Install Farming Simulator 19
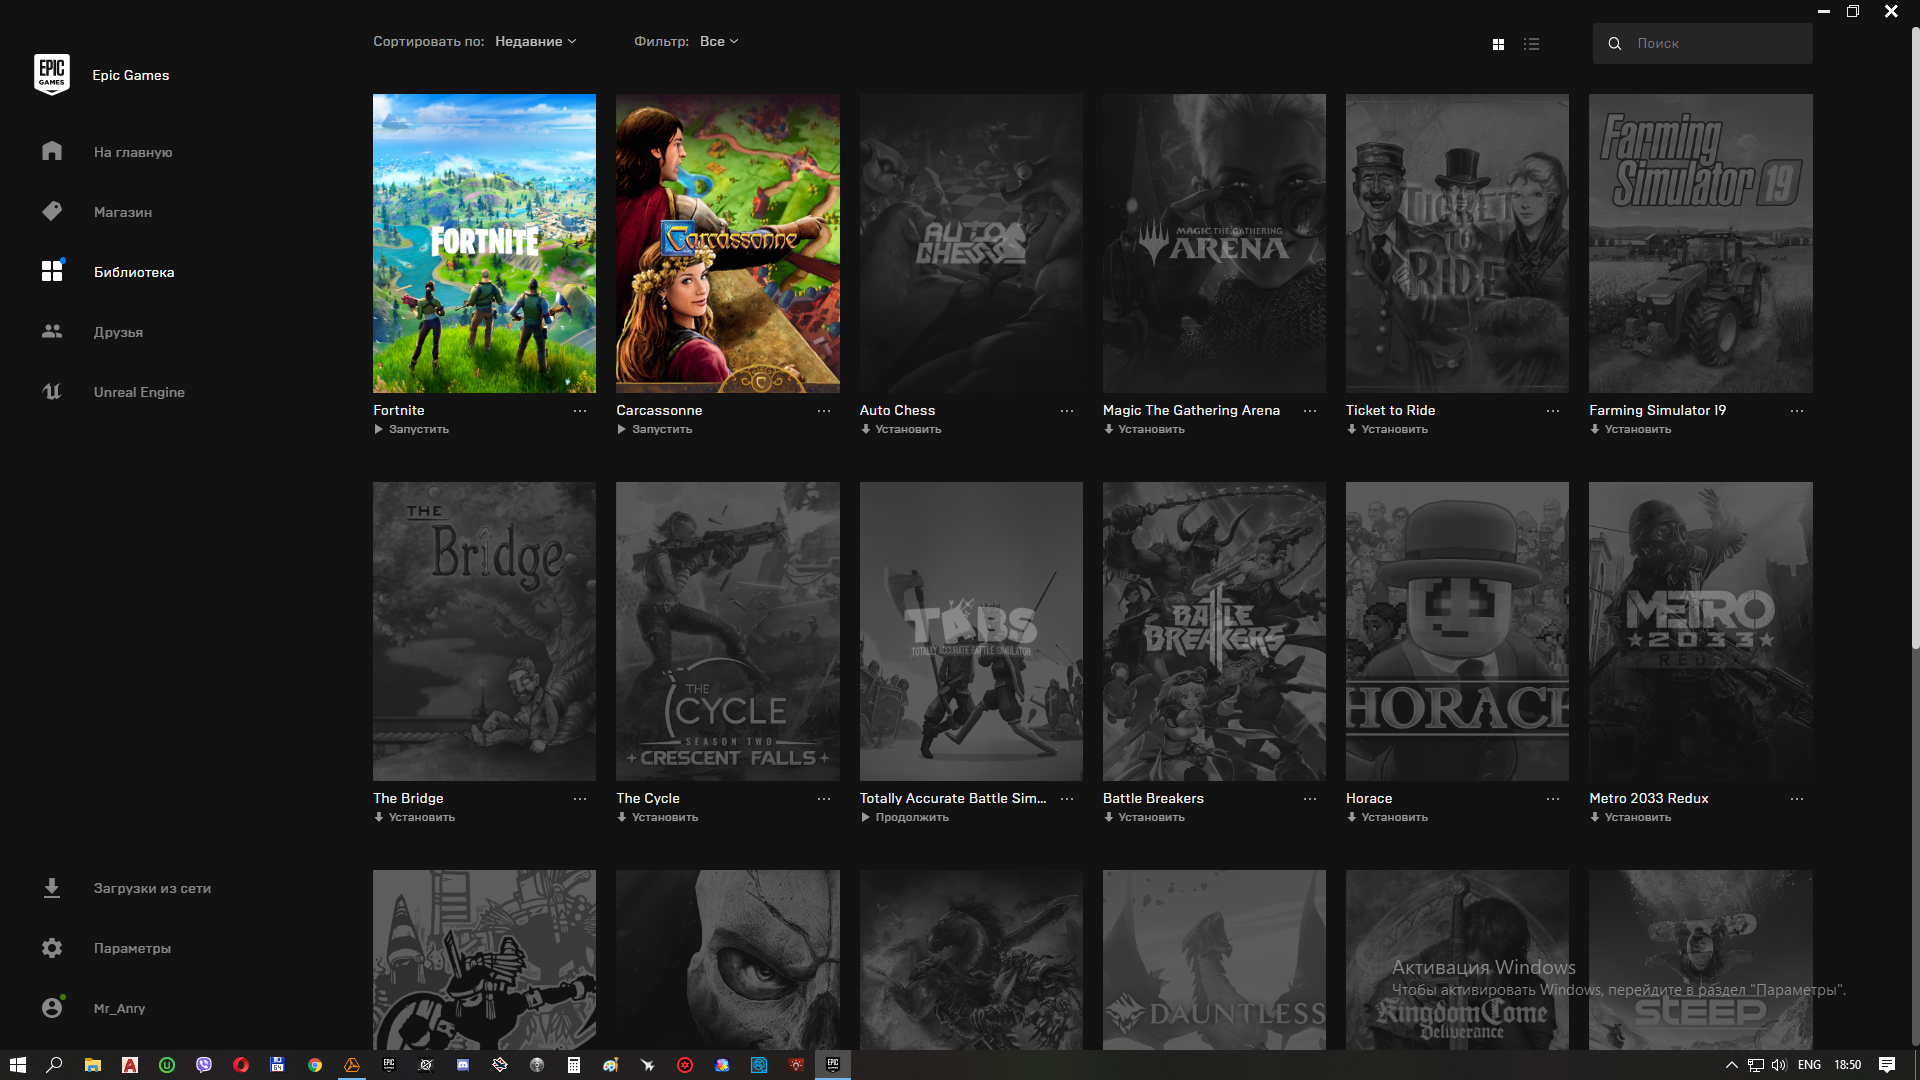1920x1080 pixels. coord(1630,429)
